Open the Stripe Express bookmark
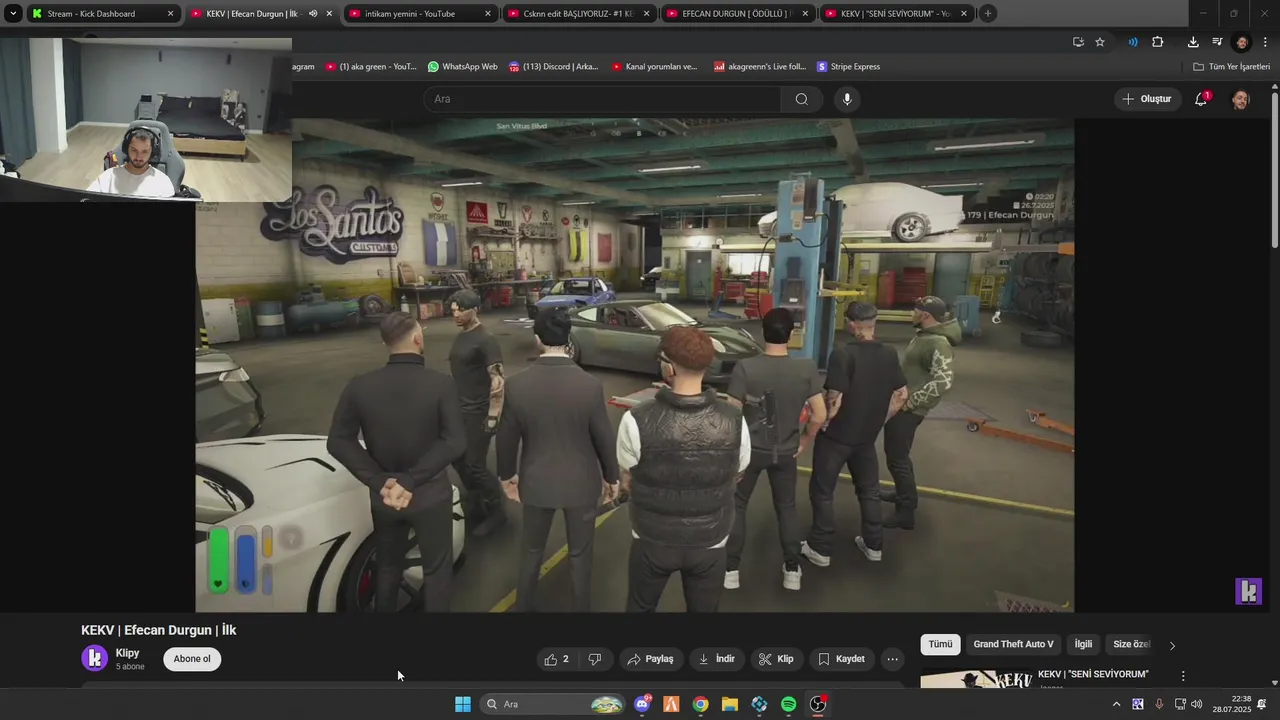This screenshot has width=1280, height=720. [x=849, y=67]
